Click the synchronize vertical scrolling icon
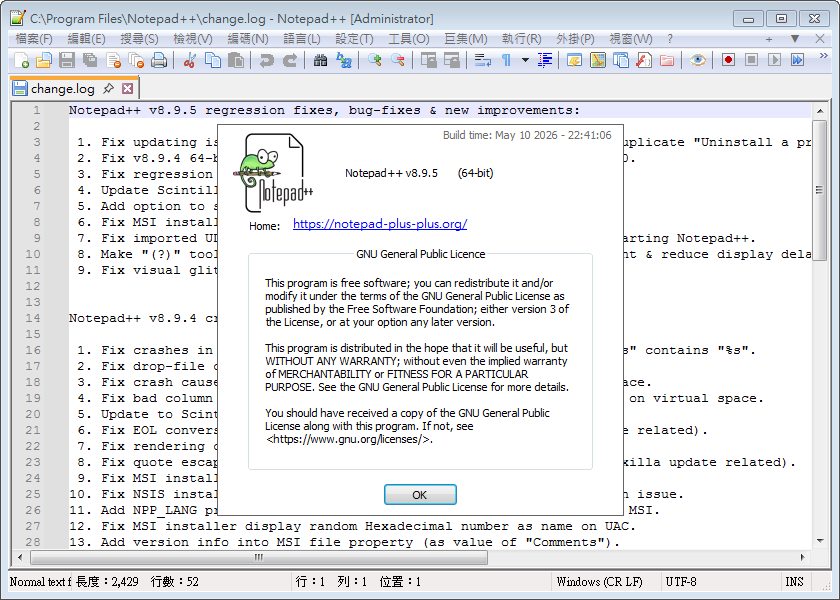Screen dimensions: 840x600 click(428, 60)
